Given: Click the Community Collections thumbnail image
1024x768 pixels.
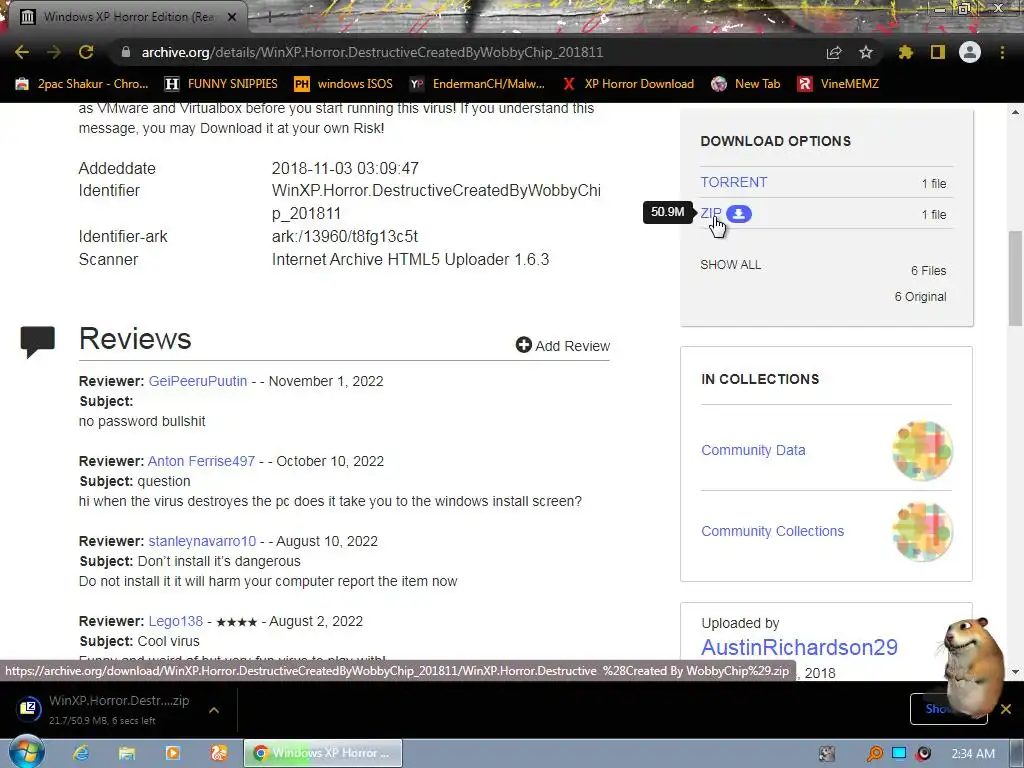Looking at the screenshot, I should coord(922,532).
